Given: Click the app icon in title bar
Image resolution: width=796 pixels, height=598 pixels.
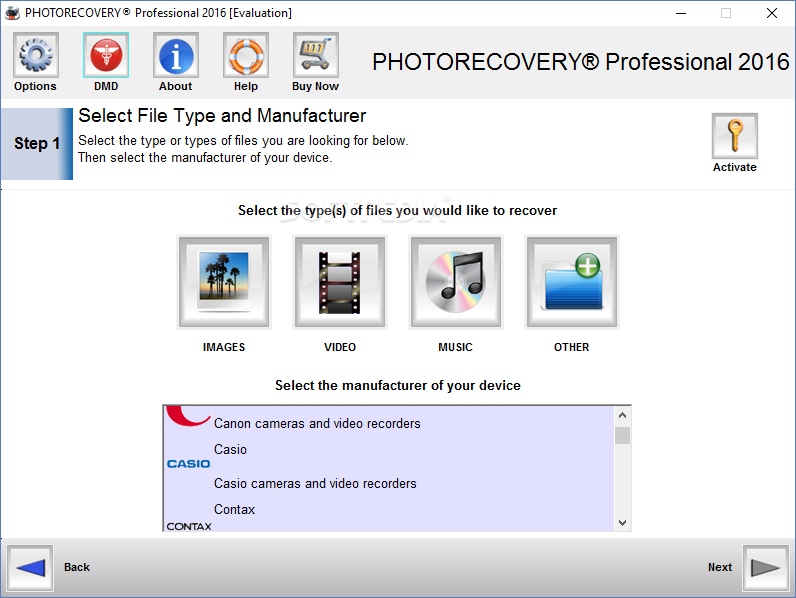Looking at the screenshot, I should 12,13.
